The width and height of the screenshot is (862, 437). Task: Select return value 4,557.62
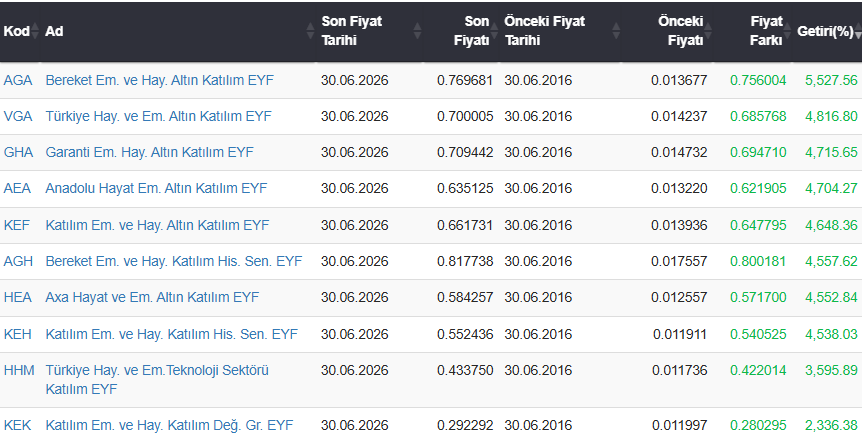(831, 261)
